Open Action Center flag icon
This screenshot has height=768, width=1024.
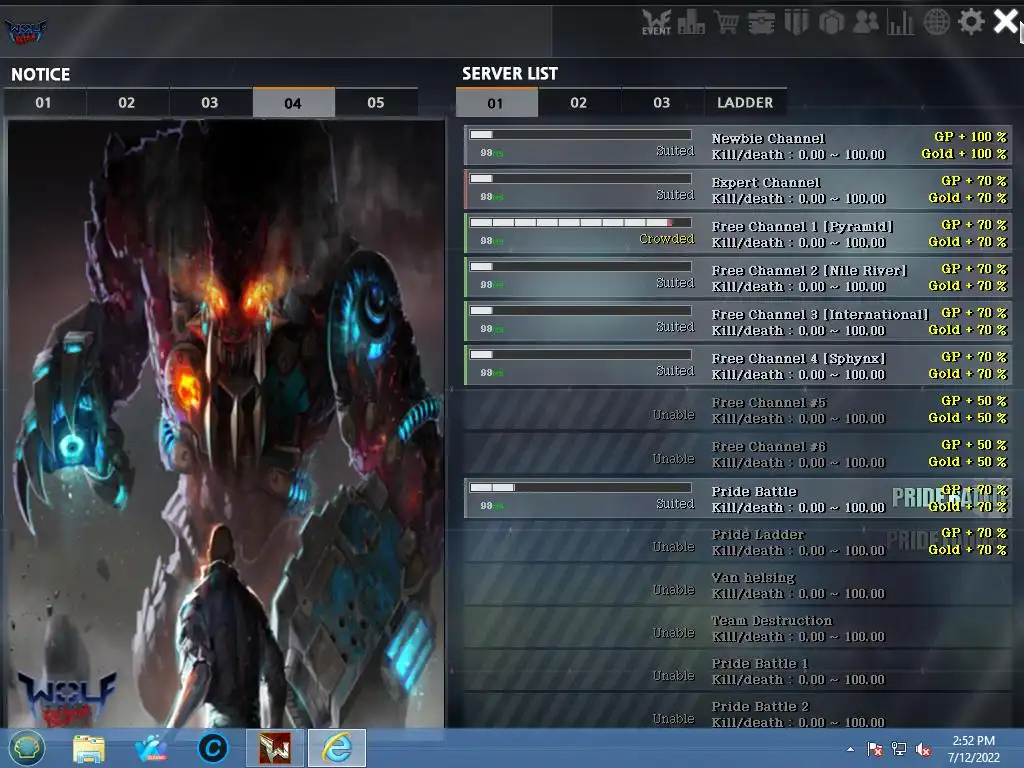[875, 749]
